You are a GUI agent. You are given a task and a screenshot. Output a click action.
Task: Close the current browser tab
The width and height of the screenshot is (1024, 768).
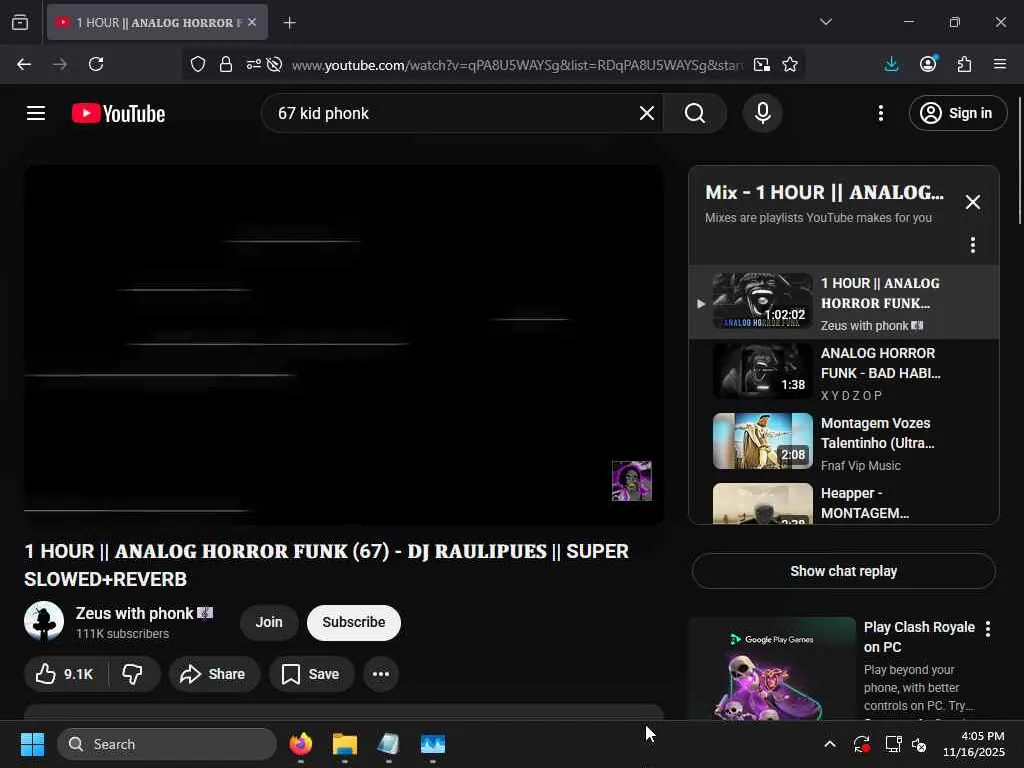pos(252,22)
